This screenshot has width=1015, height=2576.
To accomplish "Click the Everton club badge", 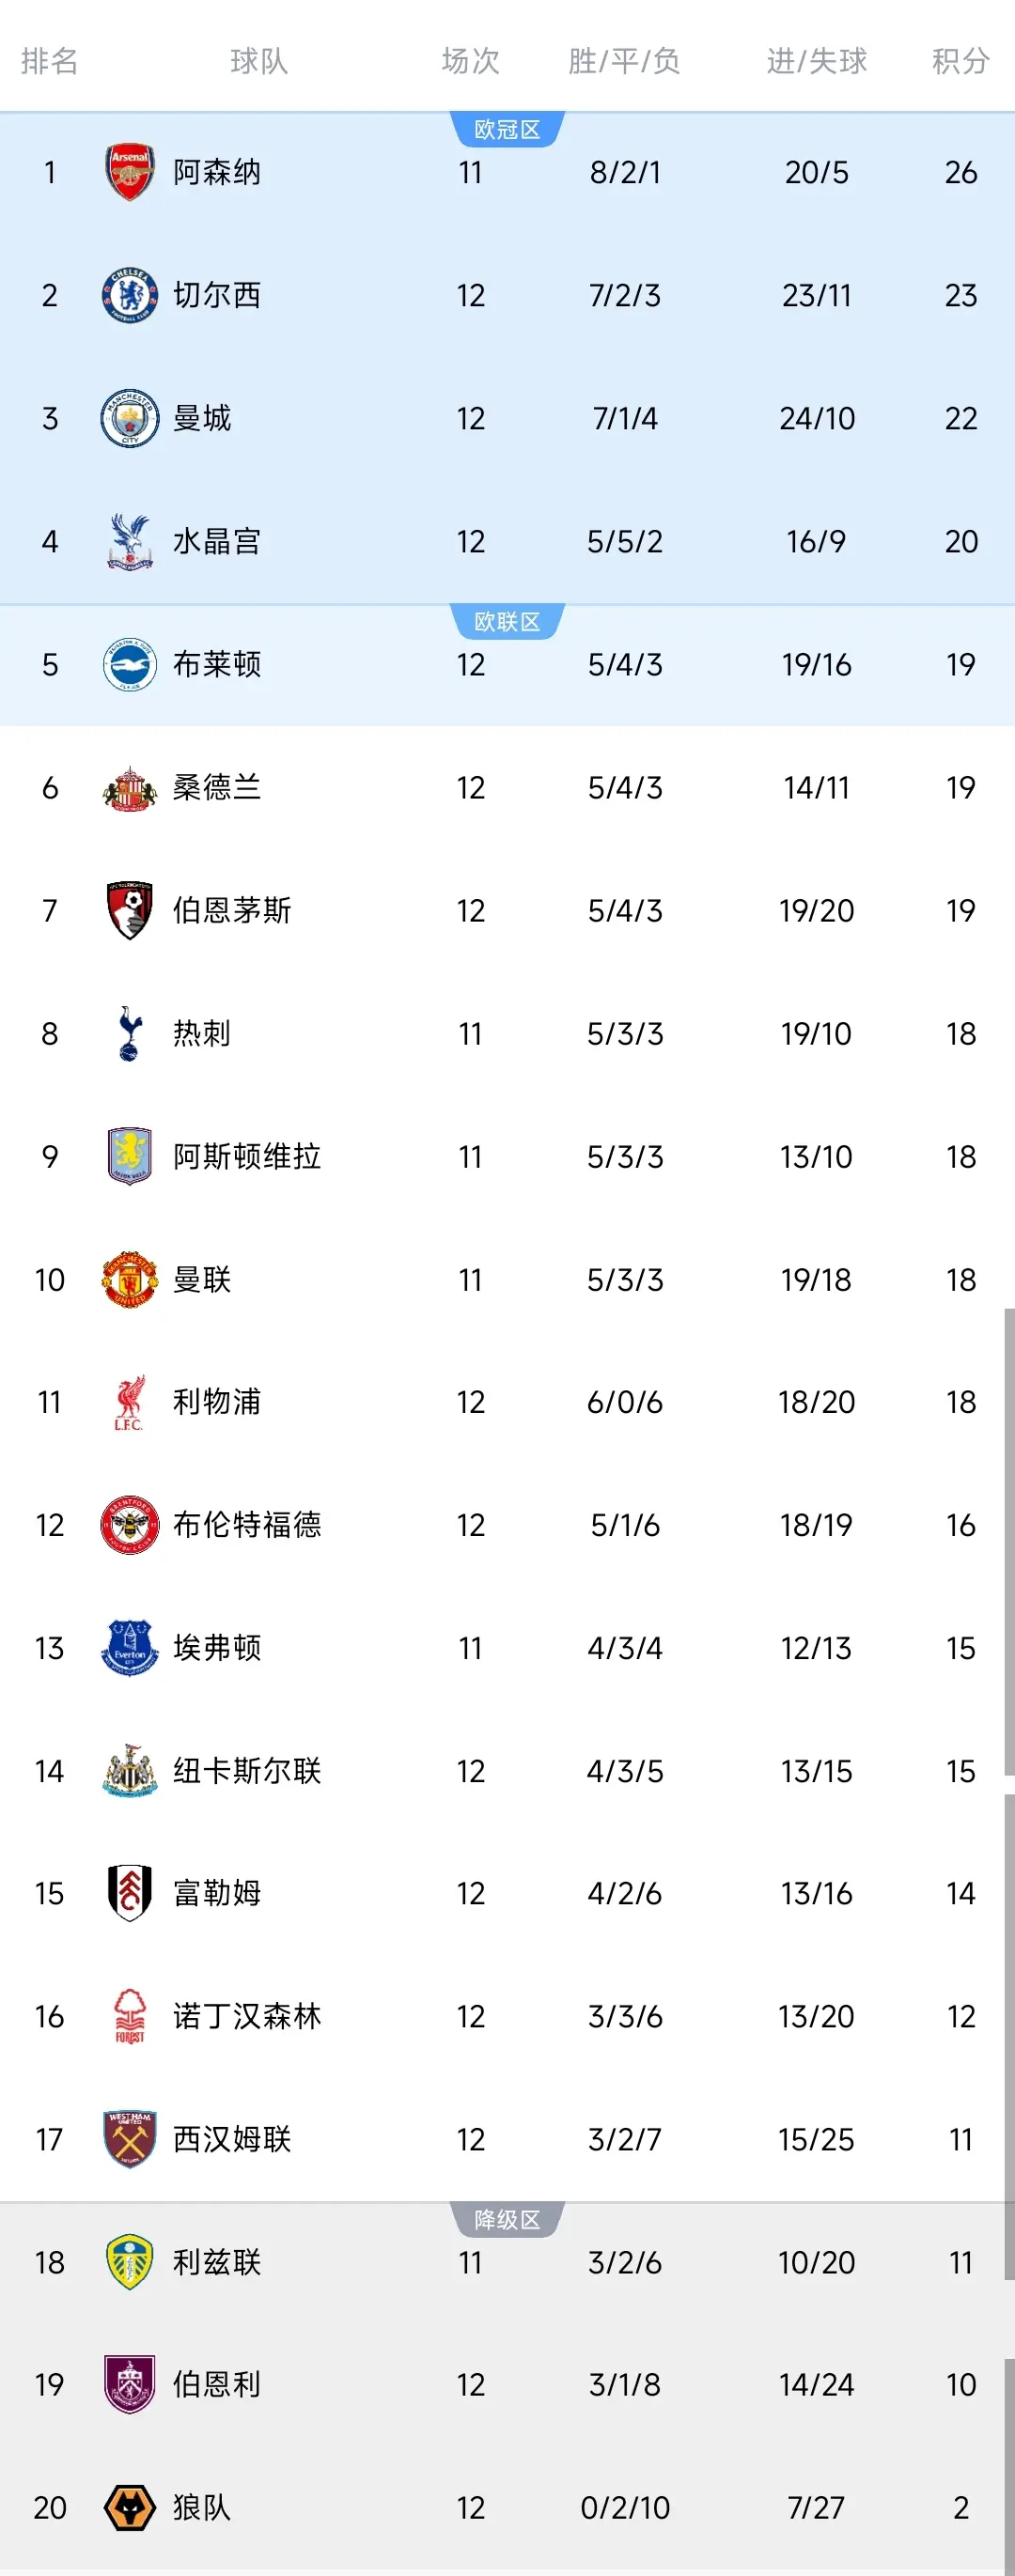I will click(130, 1648).
